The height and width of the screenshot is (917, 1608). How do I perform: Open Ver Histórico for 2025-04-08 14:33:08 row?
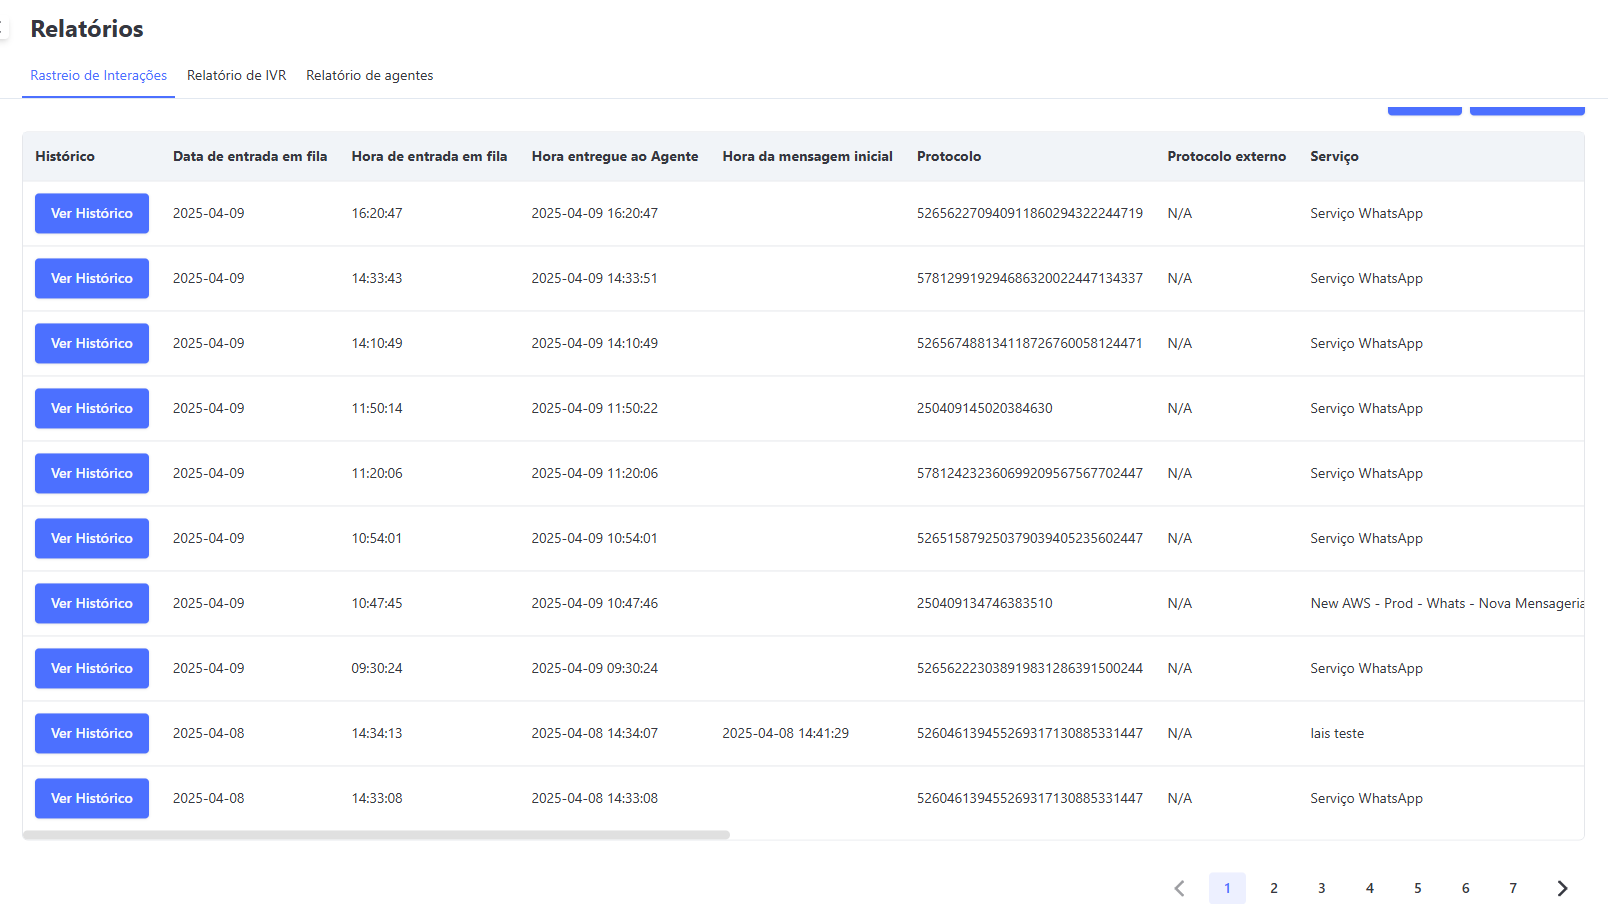pos(92,798)
